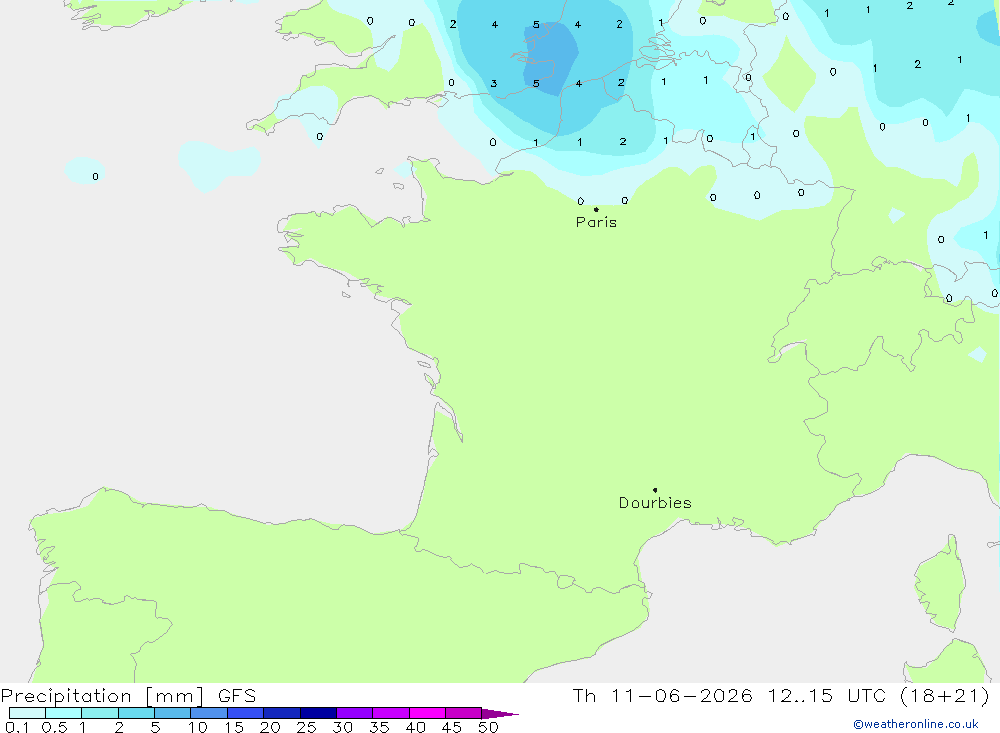Viewport: 1000px width, 733px height.
Task: Click the over-50 legend arrow tip
Action: 499,714
